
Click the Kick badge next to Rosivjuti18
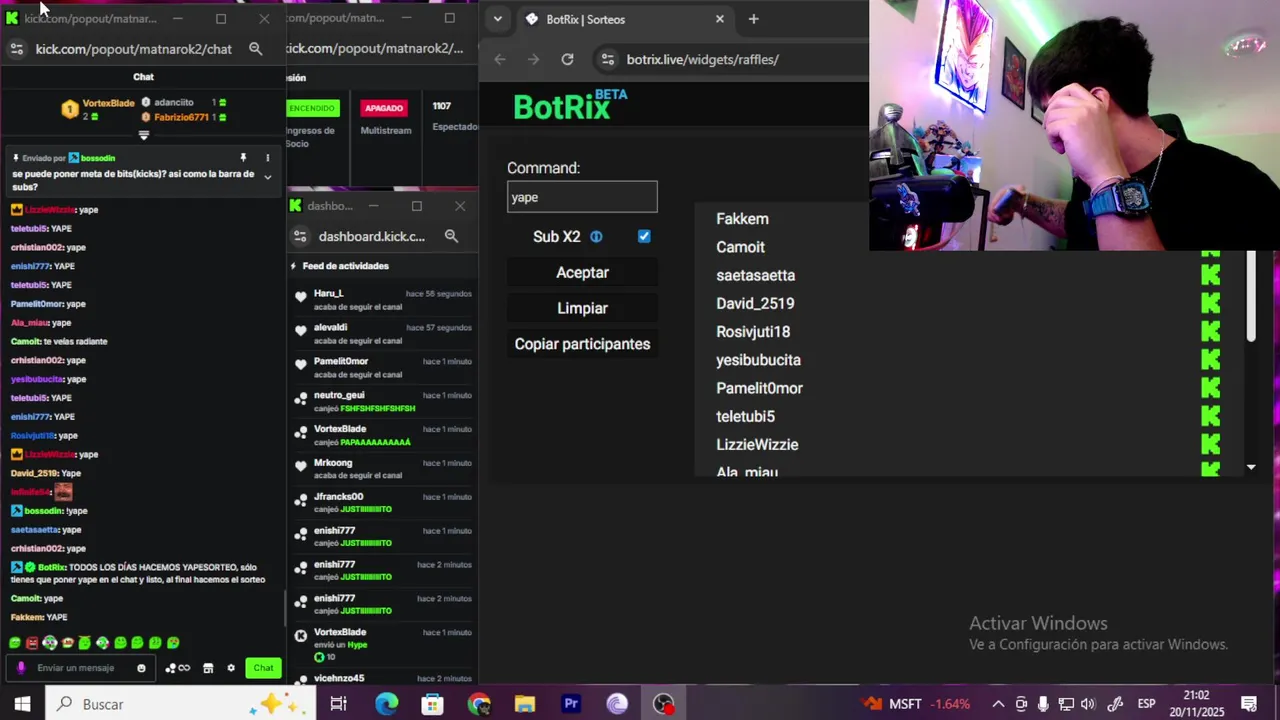(1210, 332)
